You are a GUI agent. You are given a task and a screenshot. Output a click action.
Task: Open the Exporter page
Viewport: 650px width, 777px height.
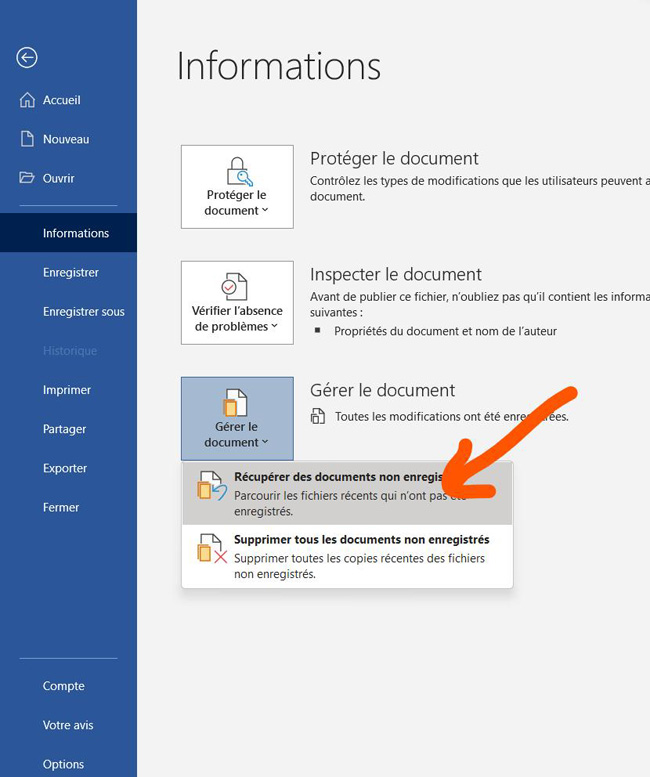pyautogui.click(x=68, y=468)
